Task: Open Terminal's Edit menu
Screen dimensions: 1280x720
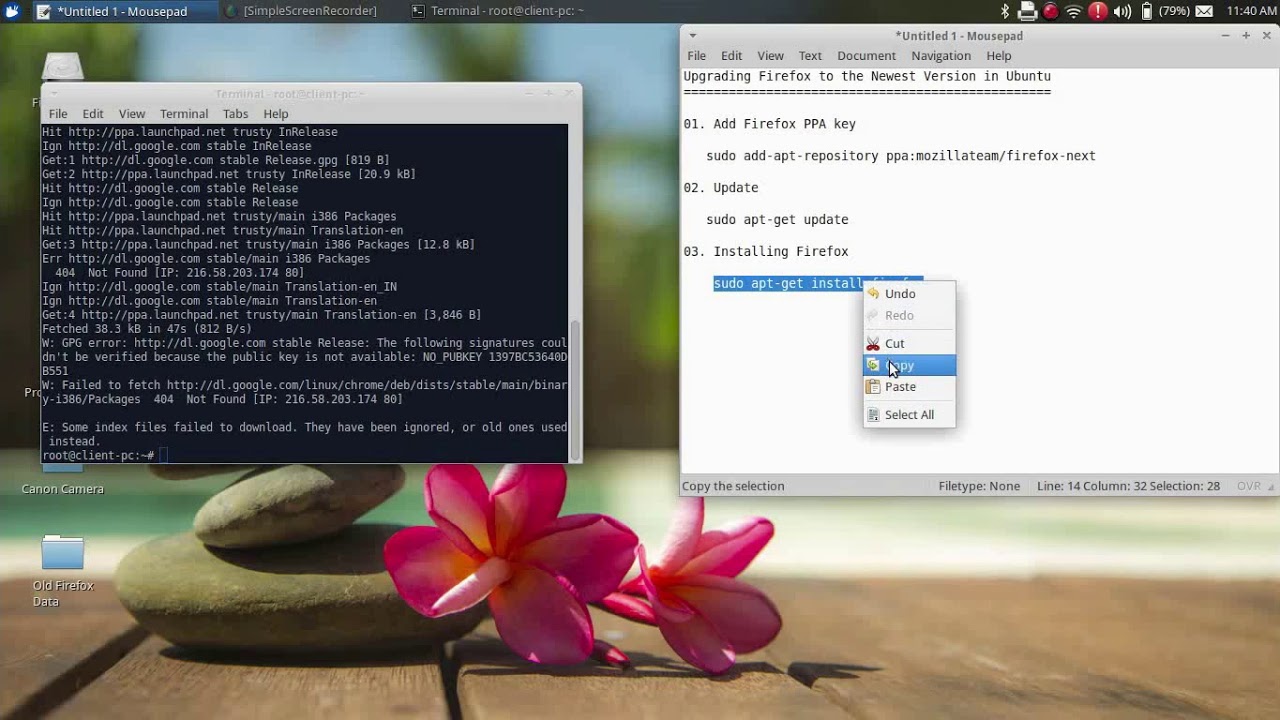Action: (x=93, y=114)
